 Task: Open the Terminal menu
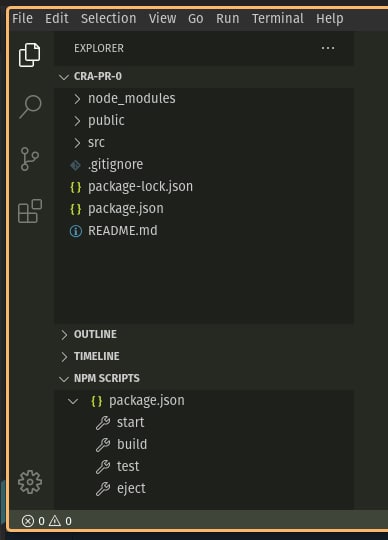pos(277,18)
